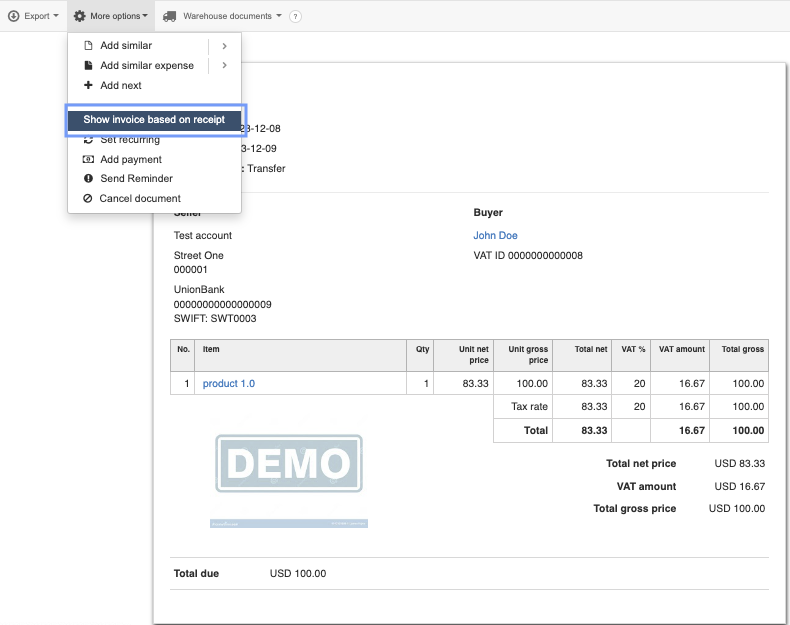Select Show invoice based on receipt
The width and height of the screenshot is (790, 625).
pyautogui.click(x=154, y=120)
